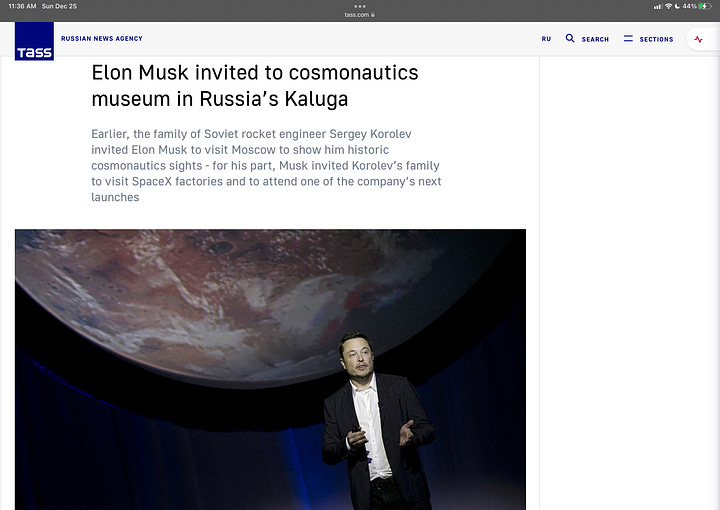Image resolution: width=720 pixels, height=510 pixels.
Task: Tap the Wi-Fi status icon
Action: [x=669, y=6]
